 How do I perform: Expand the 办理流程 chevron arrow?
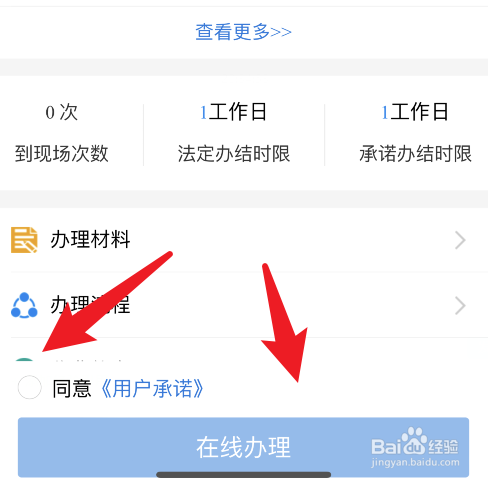[460, 306]
